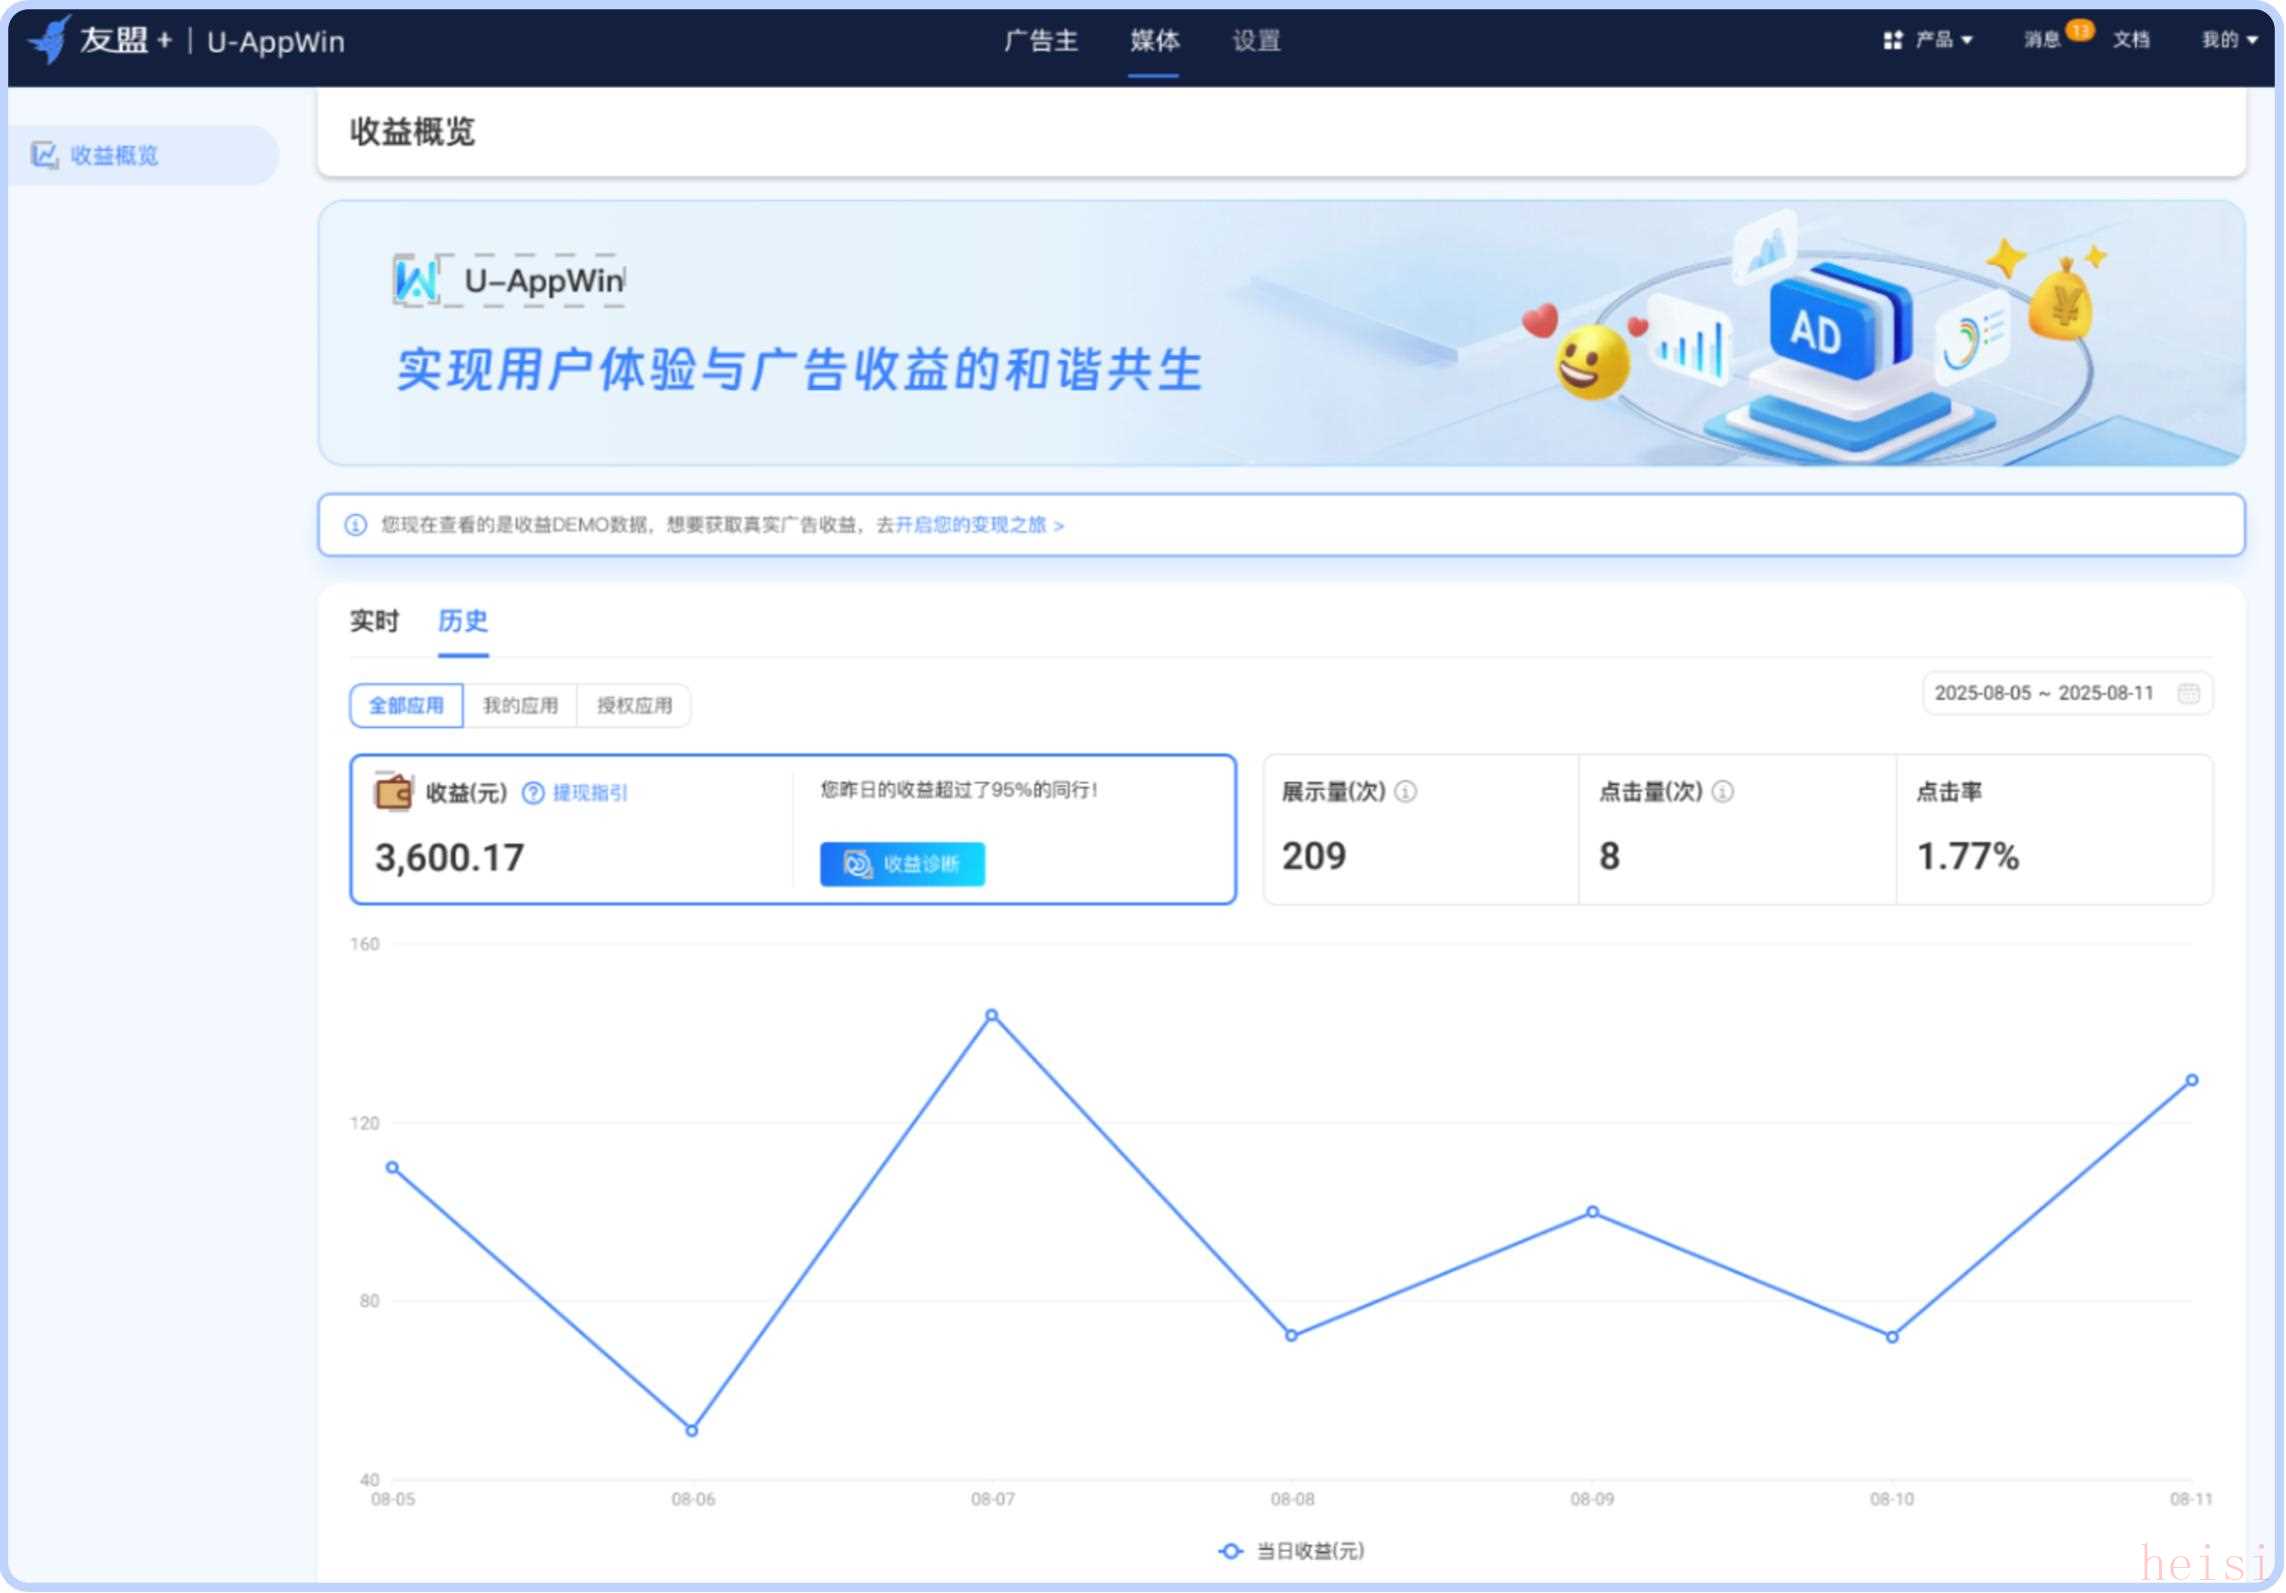Screen dimensions: 2286x1593
Task: Click the info icon next to 点击量(次)
Action: tap(1722, 793)
